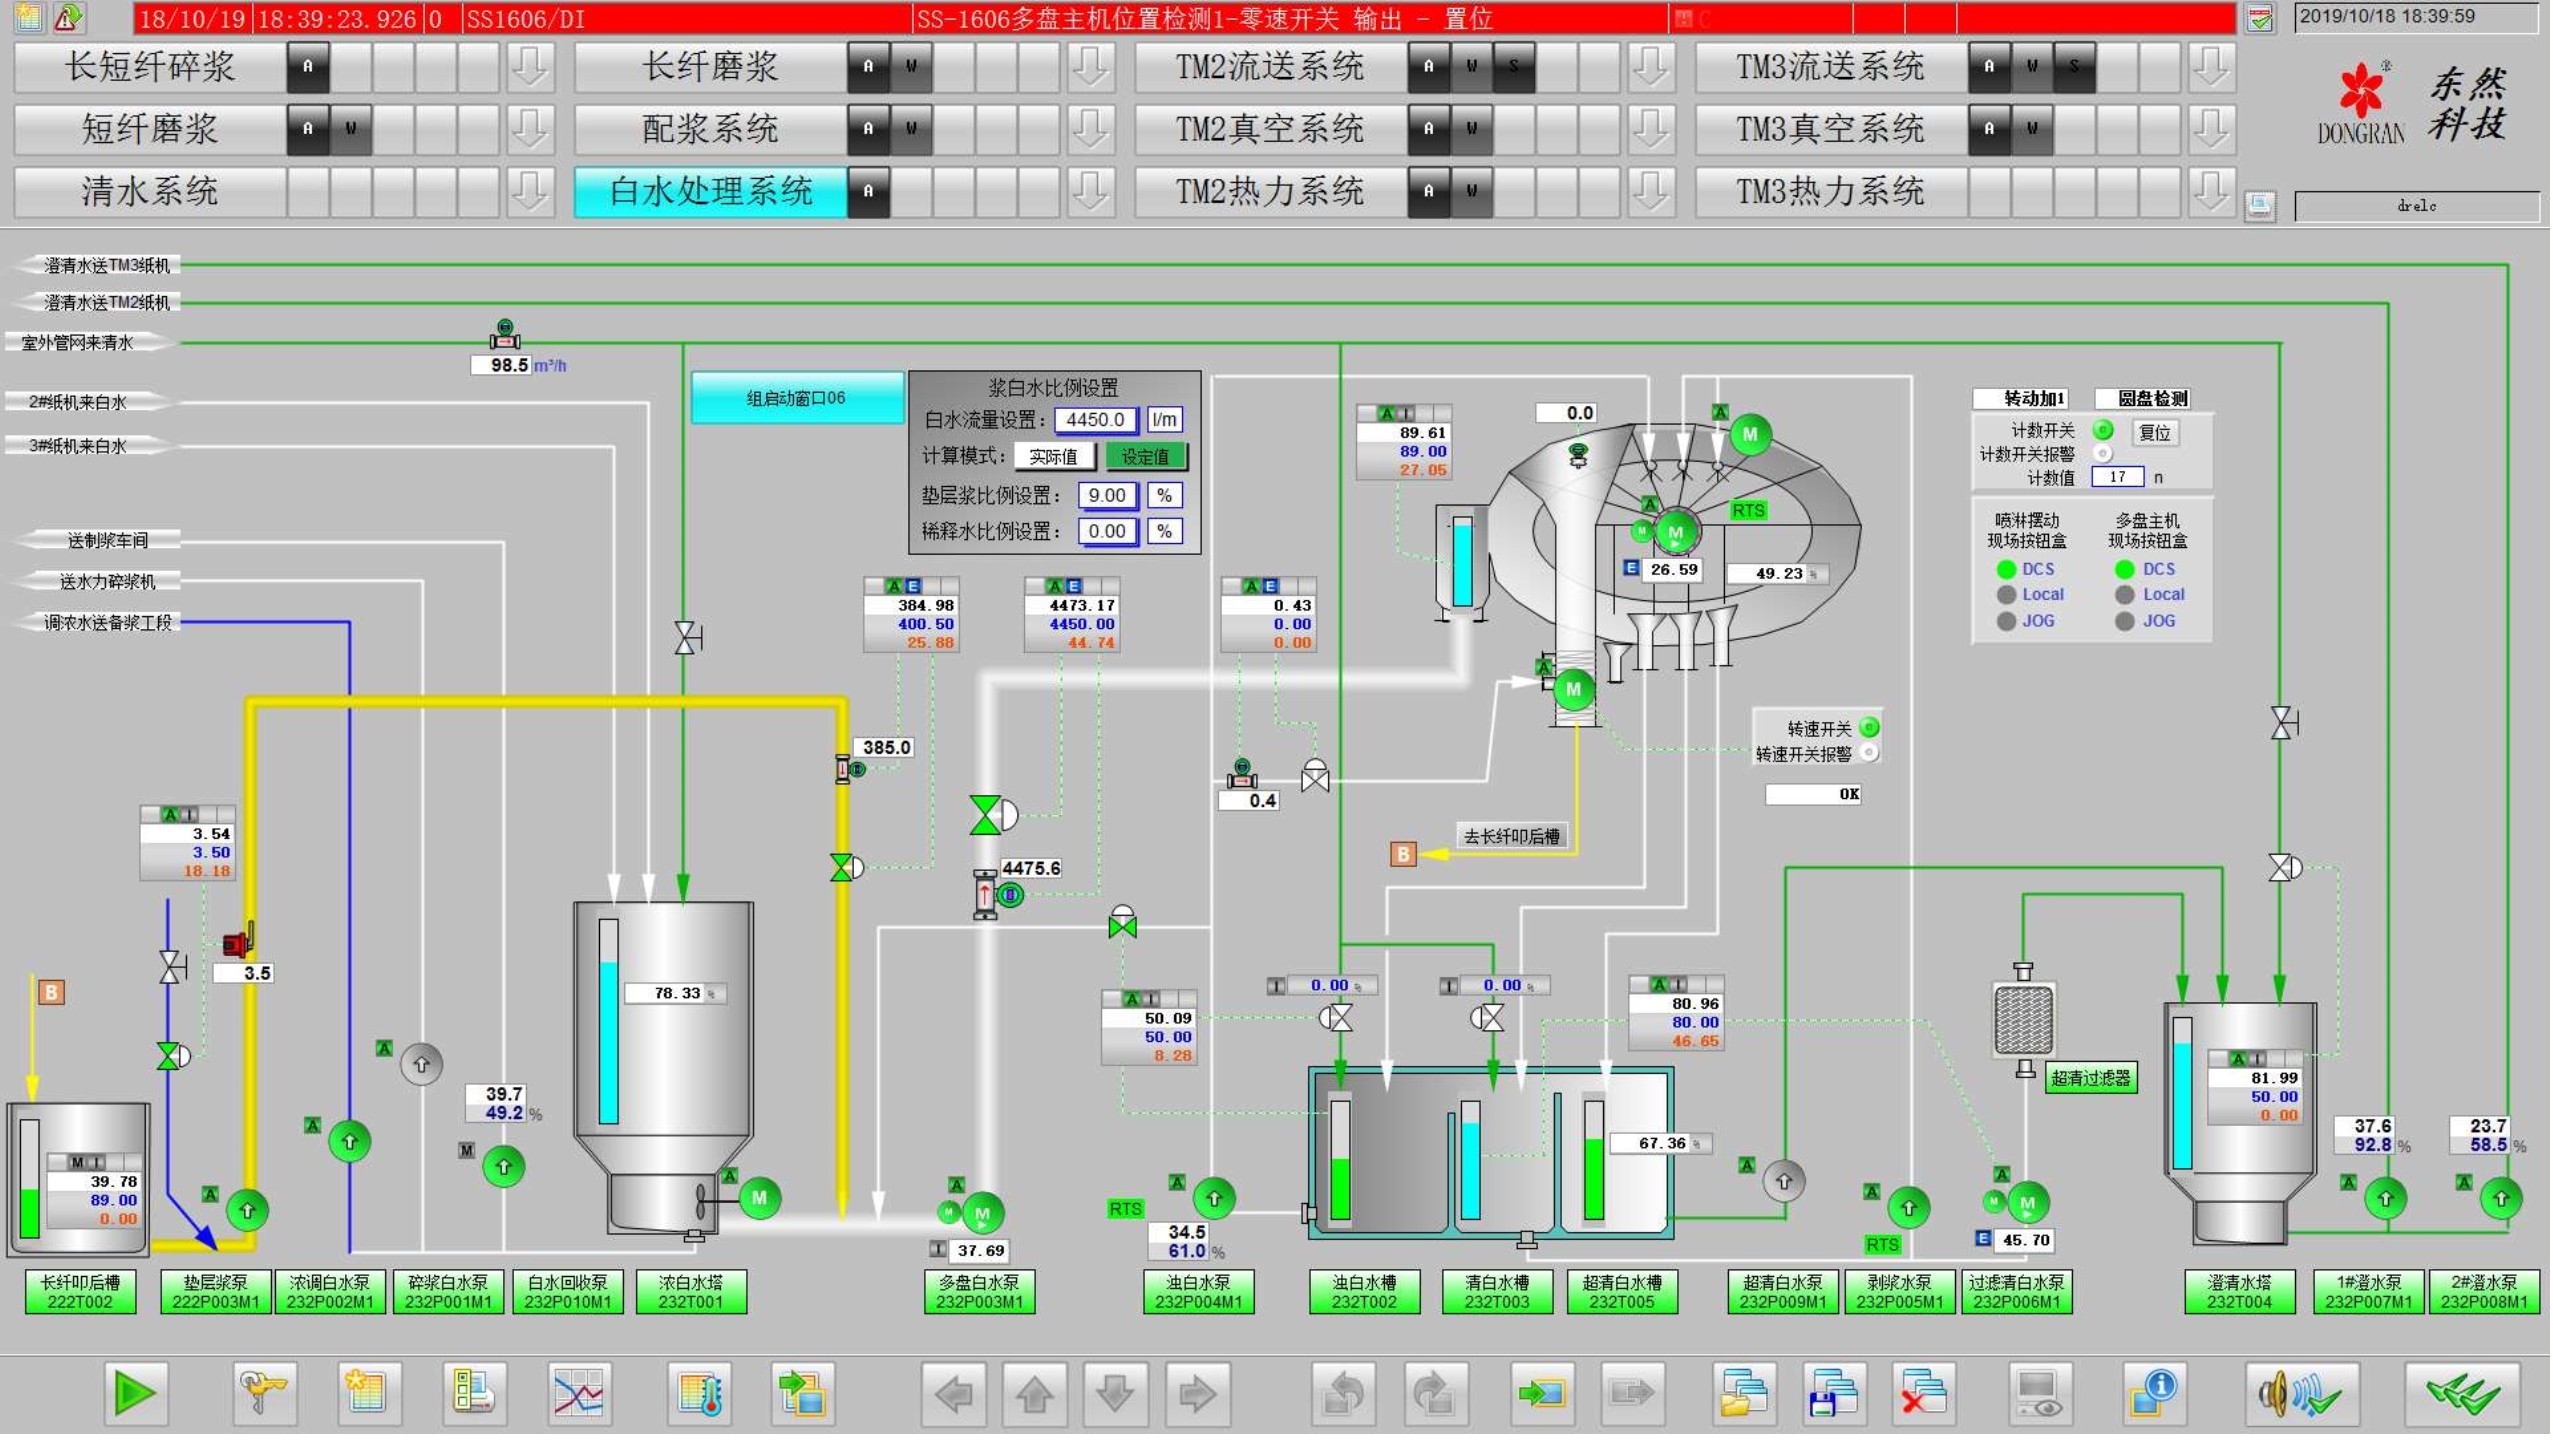
Task: Select 设定值 calculation mode
Action: (x=1146, y=458)
